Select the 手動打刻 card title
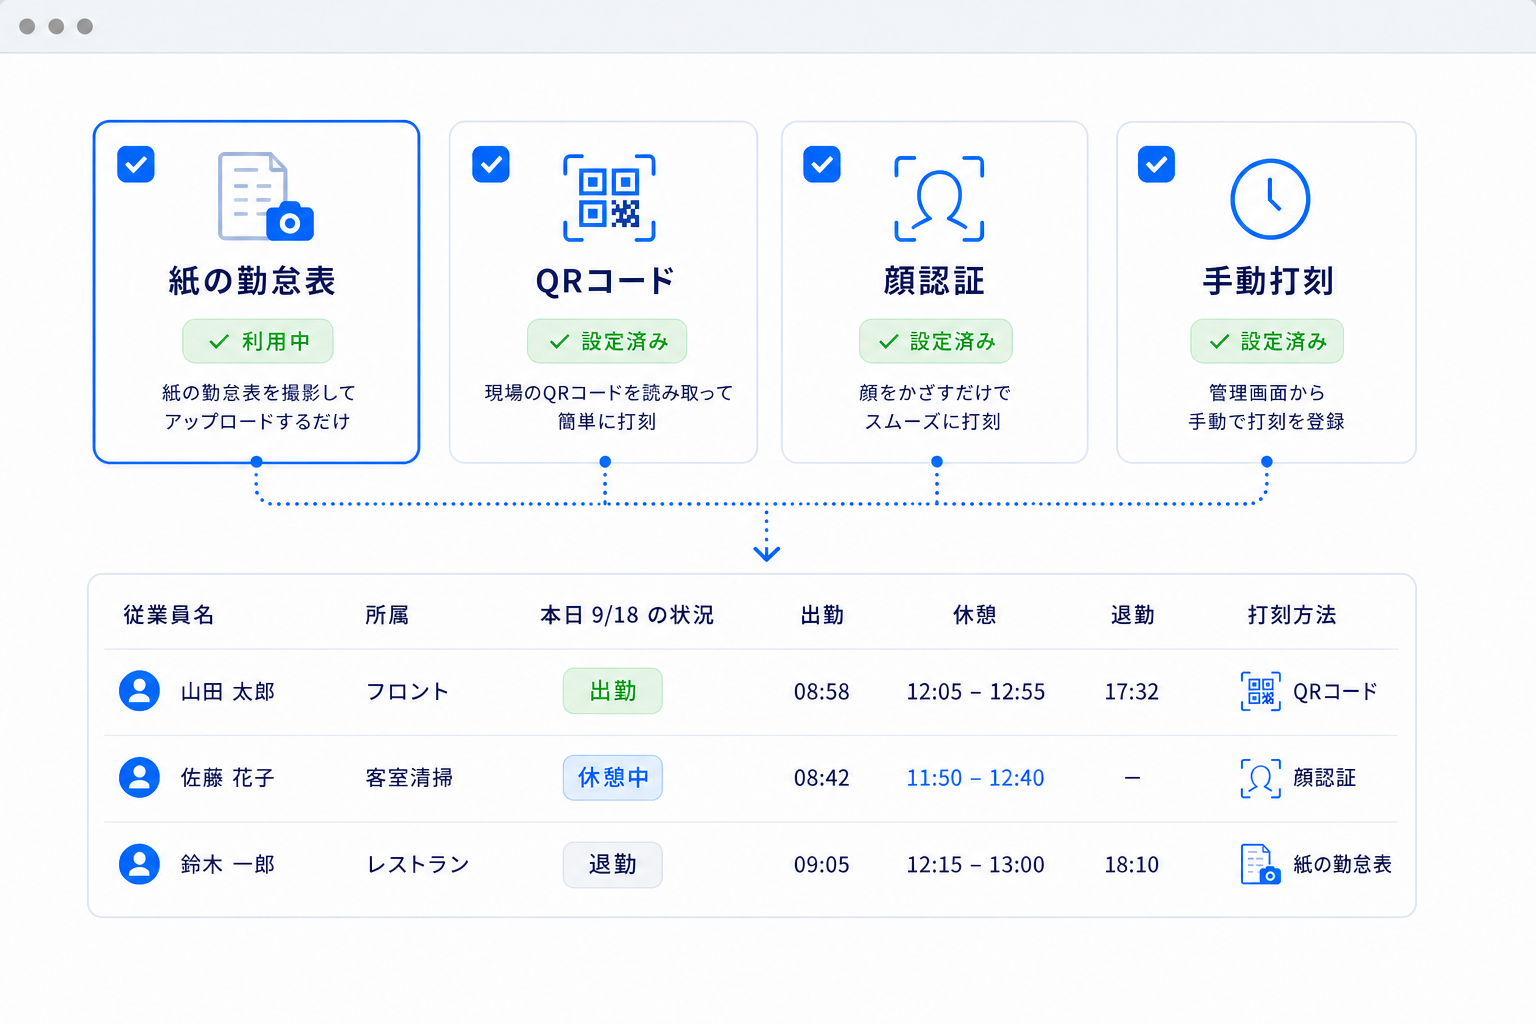The image size is (1536, 1024). (1268, 281)
